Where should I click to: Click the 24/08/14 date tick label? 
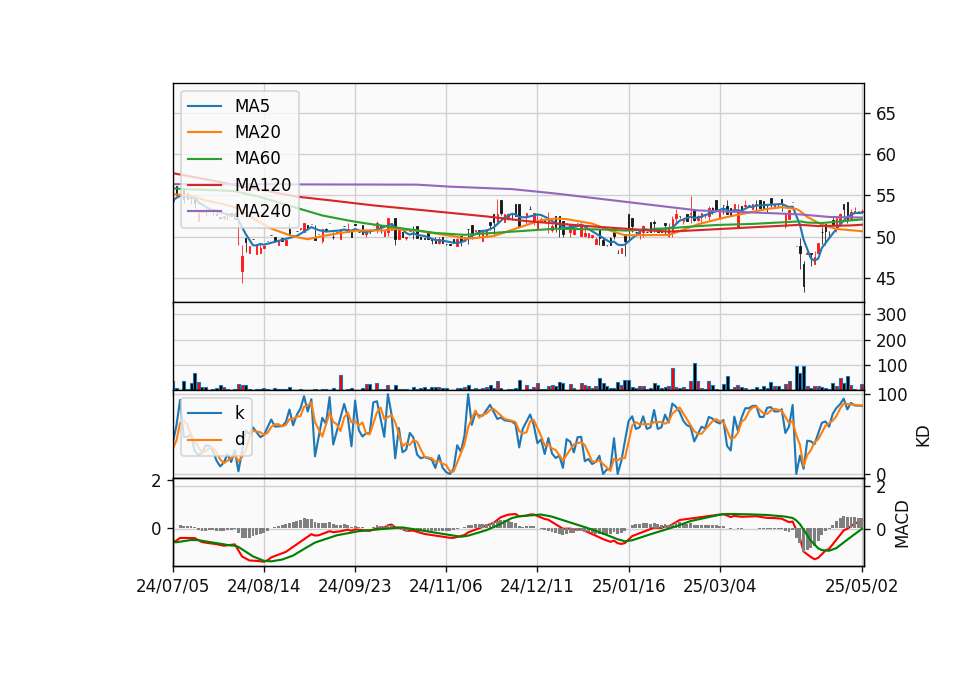point(264,587)
